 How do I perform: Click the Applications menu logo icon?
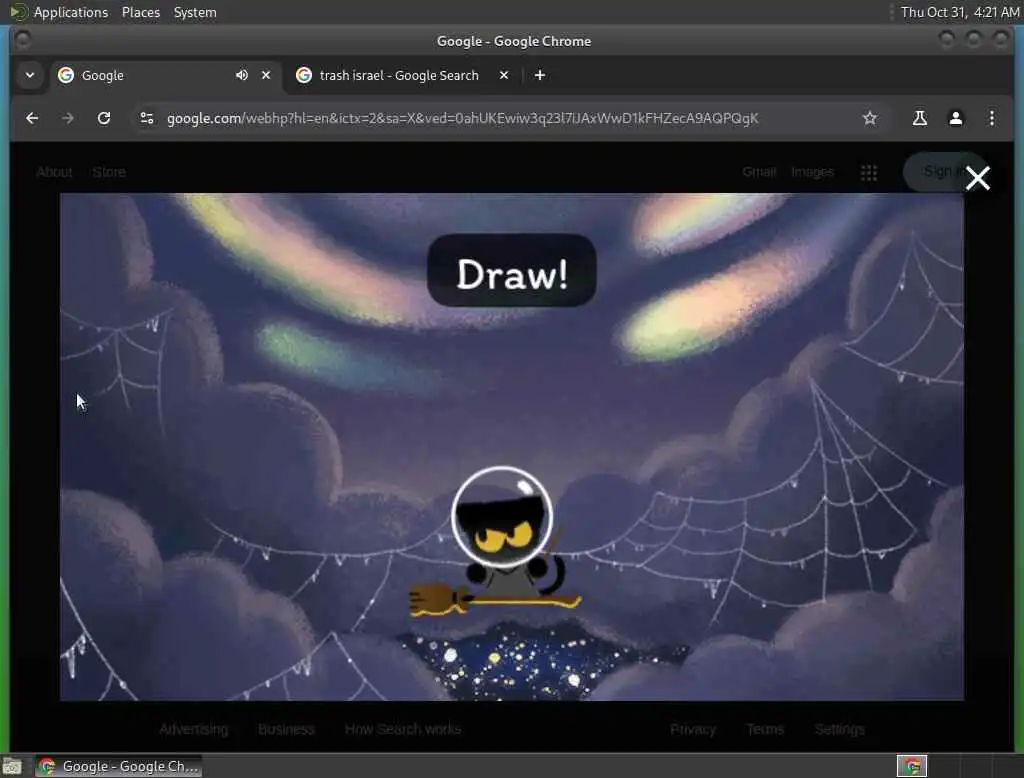click(18, 12)
